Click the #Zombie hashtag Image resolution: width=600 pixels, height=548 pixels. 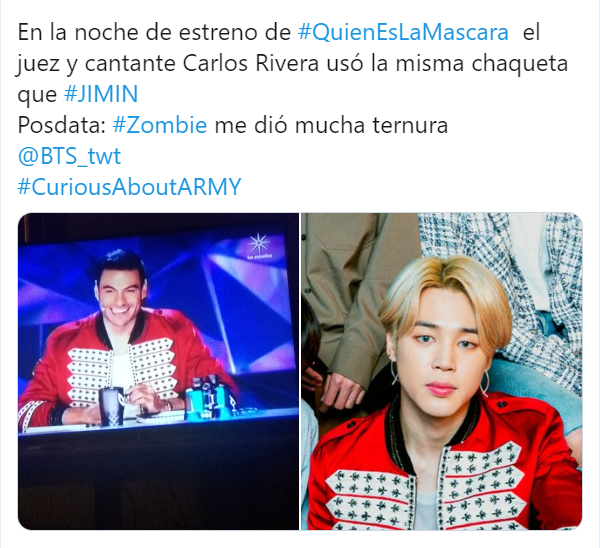click(x=160, y=125)
